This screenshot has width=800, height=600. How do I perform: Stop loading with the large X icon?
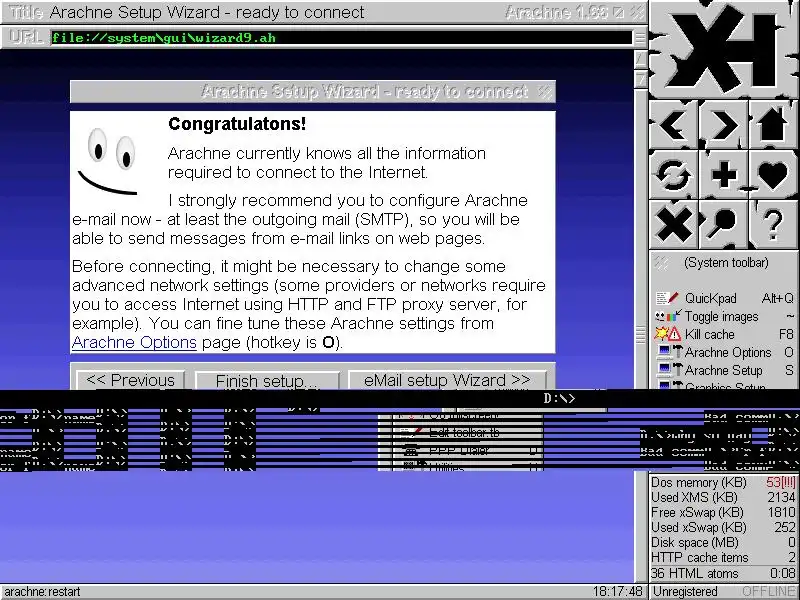point(674,224)
